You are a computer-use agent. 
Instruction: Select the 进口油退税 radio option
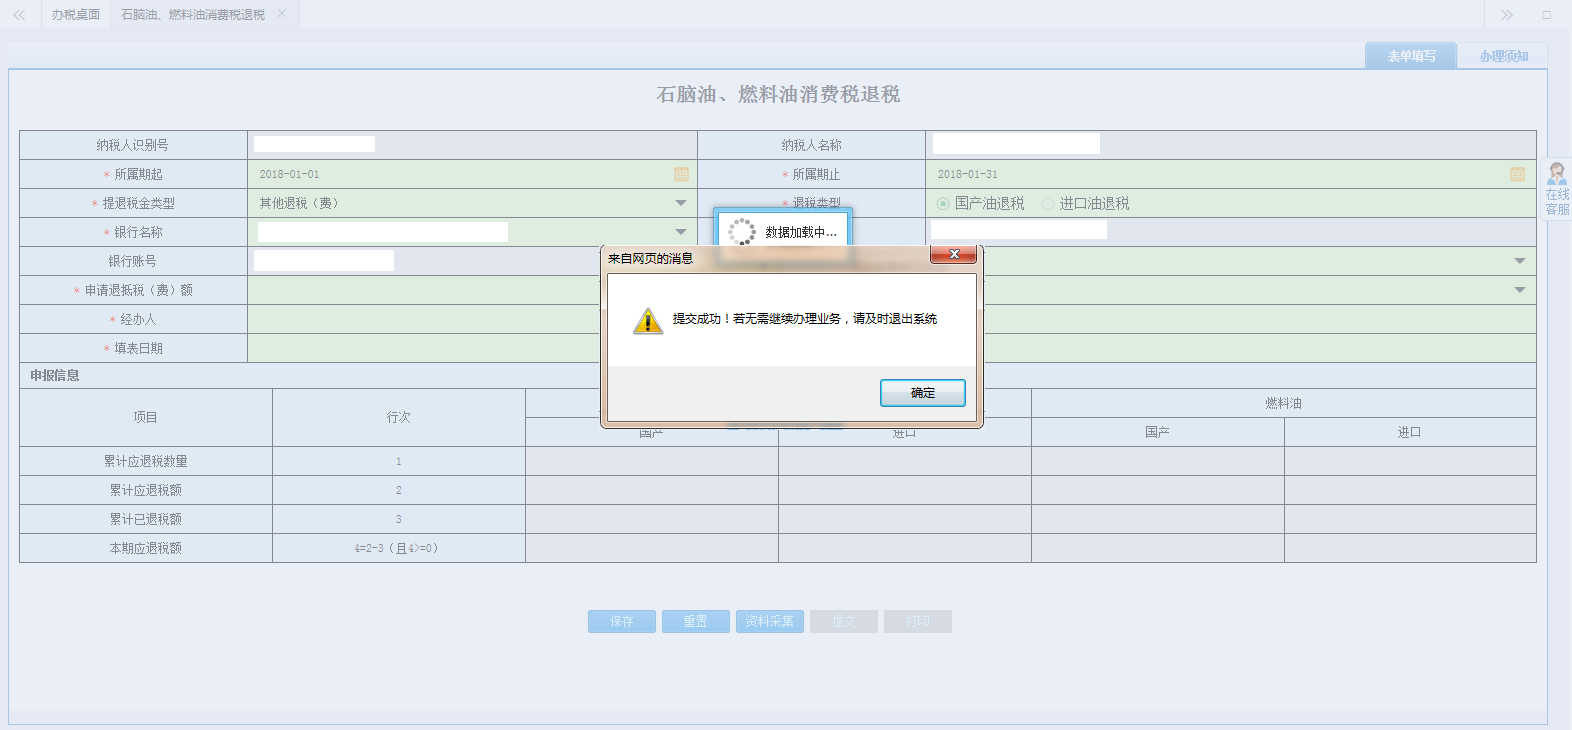click(x=1048, y=203)
